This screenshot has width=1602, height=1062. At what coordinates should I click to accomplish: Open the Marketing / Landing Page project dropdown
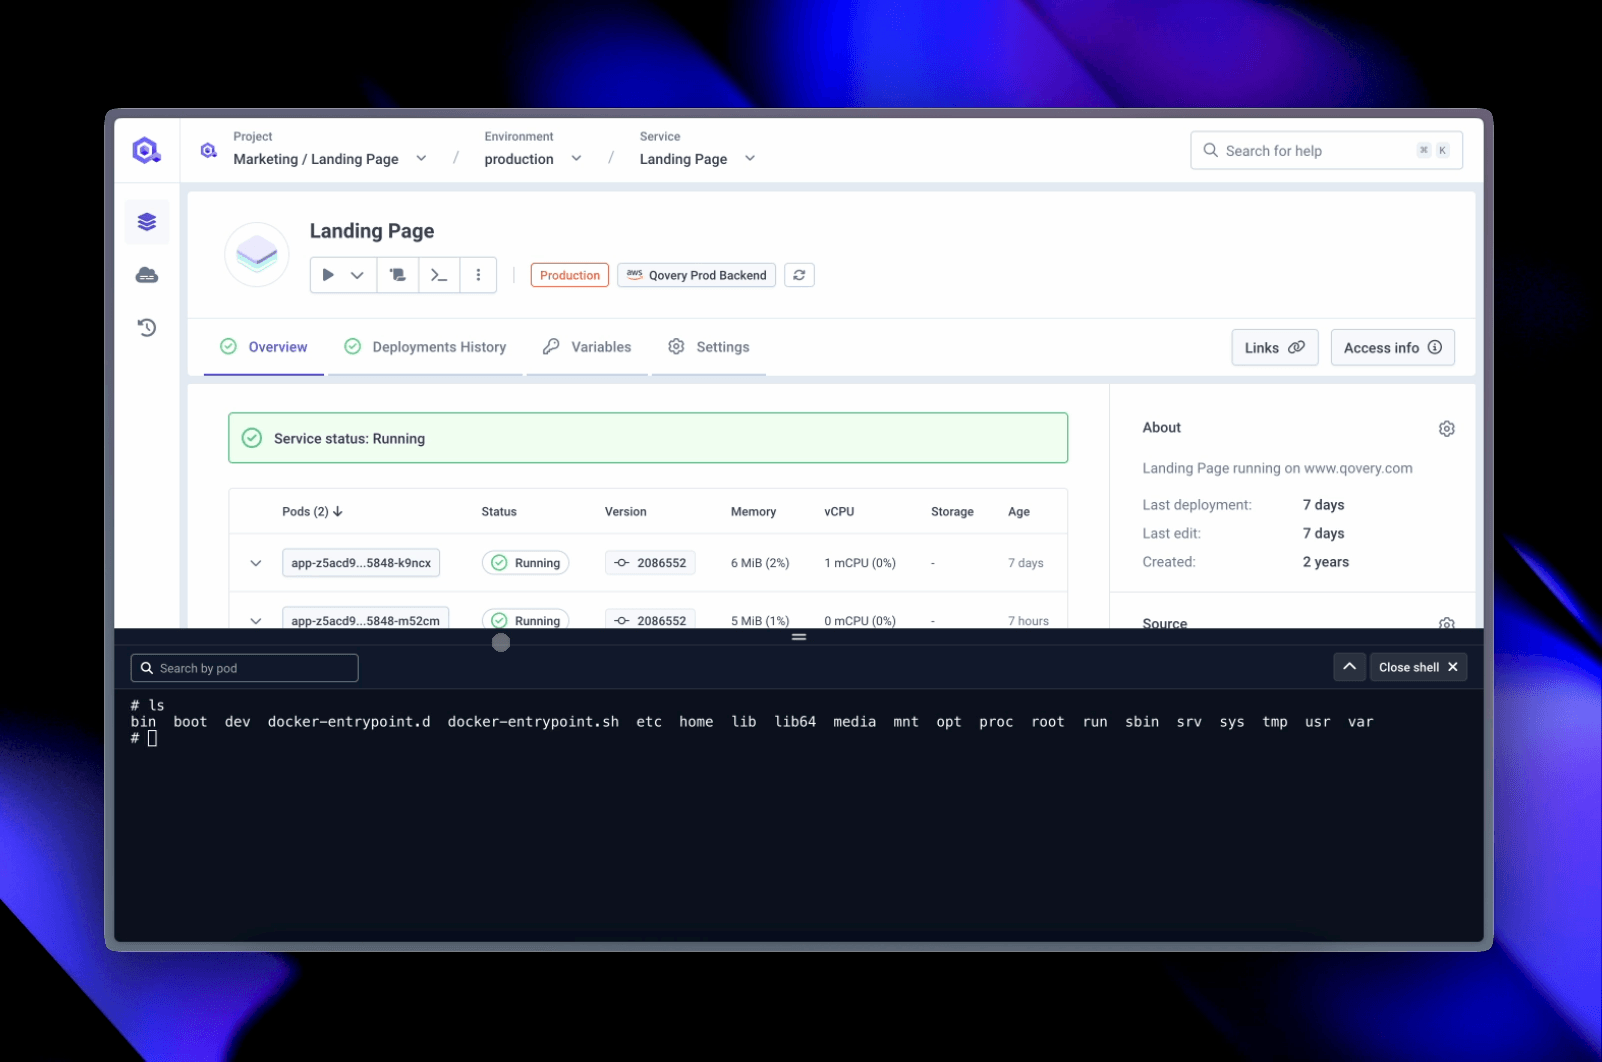(330, 159)
